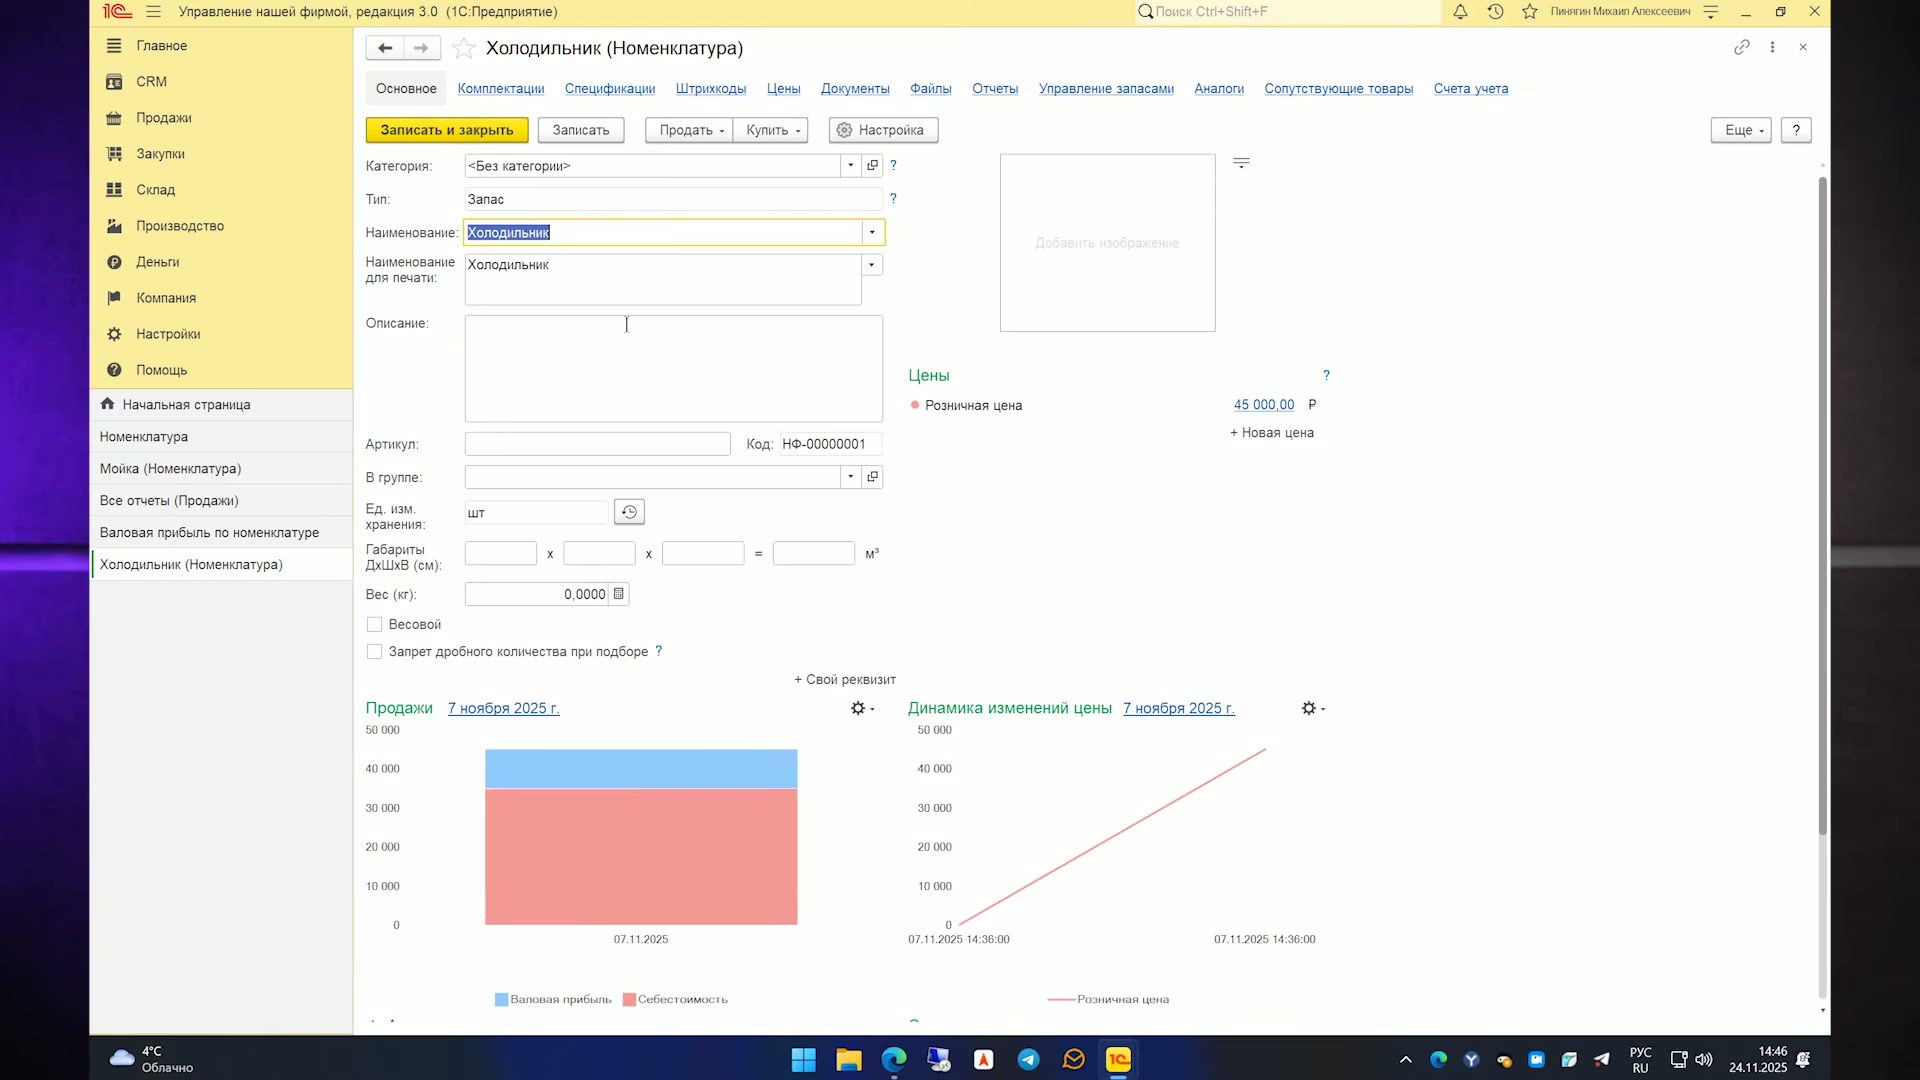Toggle fractional quantity prohibition checkbox
Screen dimensions: 1920x1080
point(374,651)
